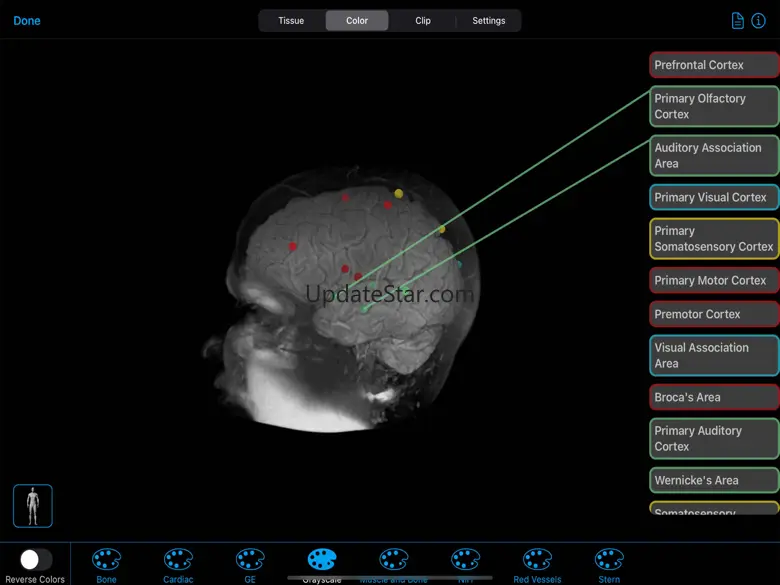The width and height of the screenshot is (780, 585).
Task: Pick the Grayscale color palette
Action: 322,560
